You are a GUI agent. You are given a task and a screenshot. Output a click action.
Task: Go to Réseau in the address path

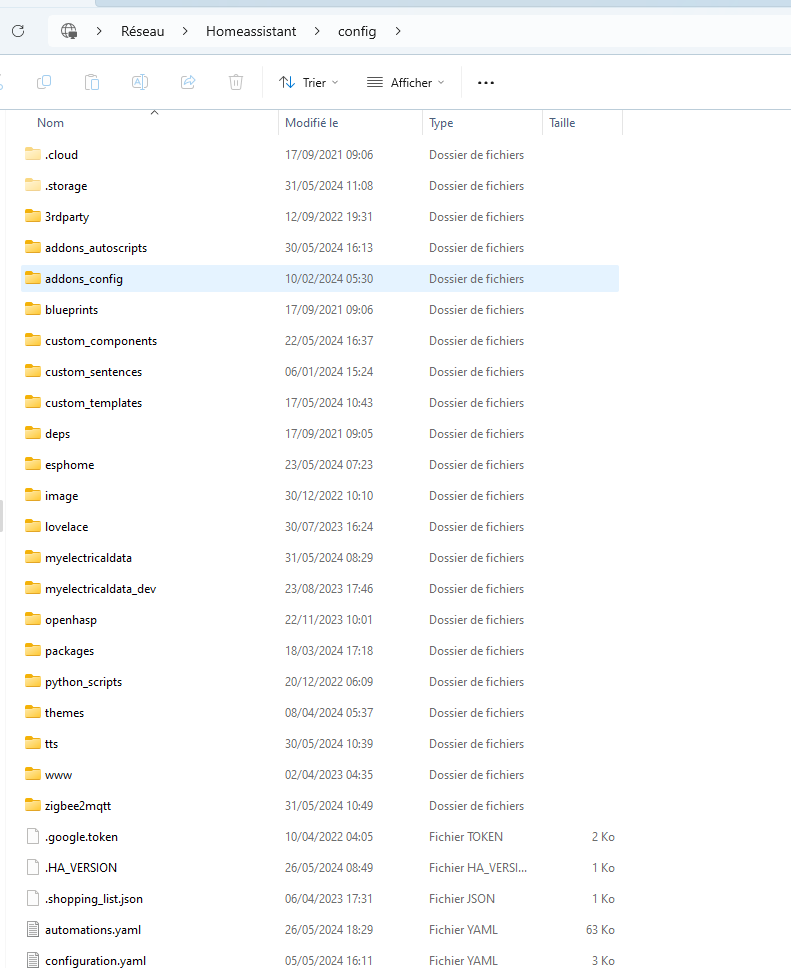(143, 31)
